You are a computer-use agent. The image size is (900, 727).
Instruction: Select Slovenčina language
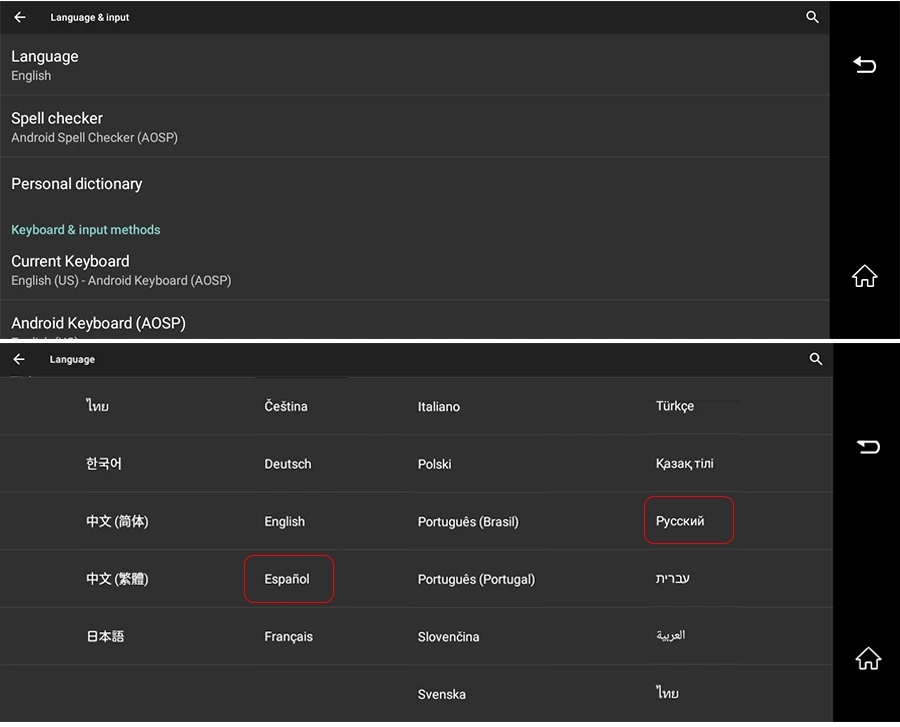click(x=448, y=636)
